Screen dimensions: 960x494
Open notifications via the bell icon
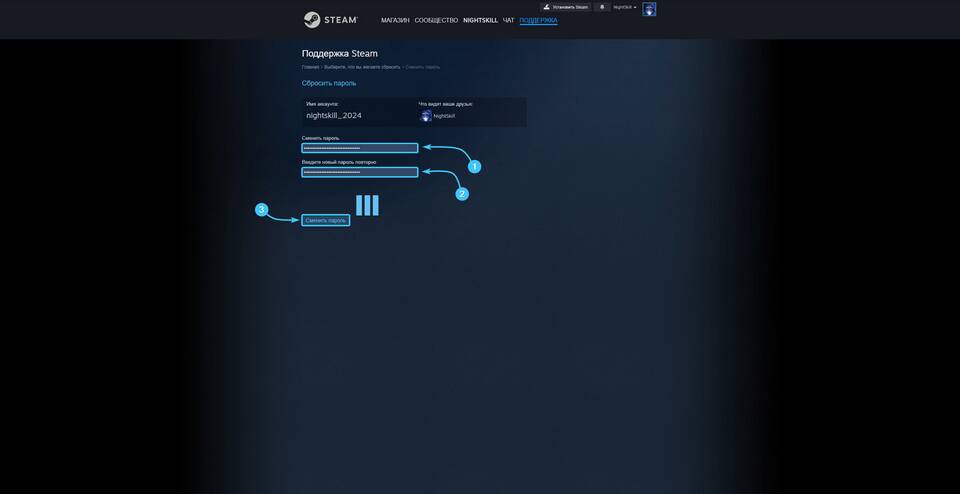[602, 7]
